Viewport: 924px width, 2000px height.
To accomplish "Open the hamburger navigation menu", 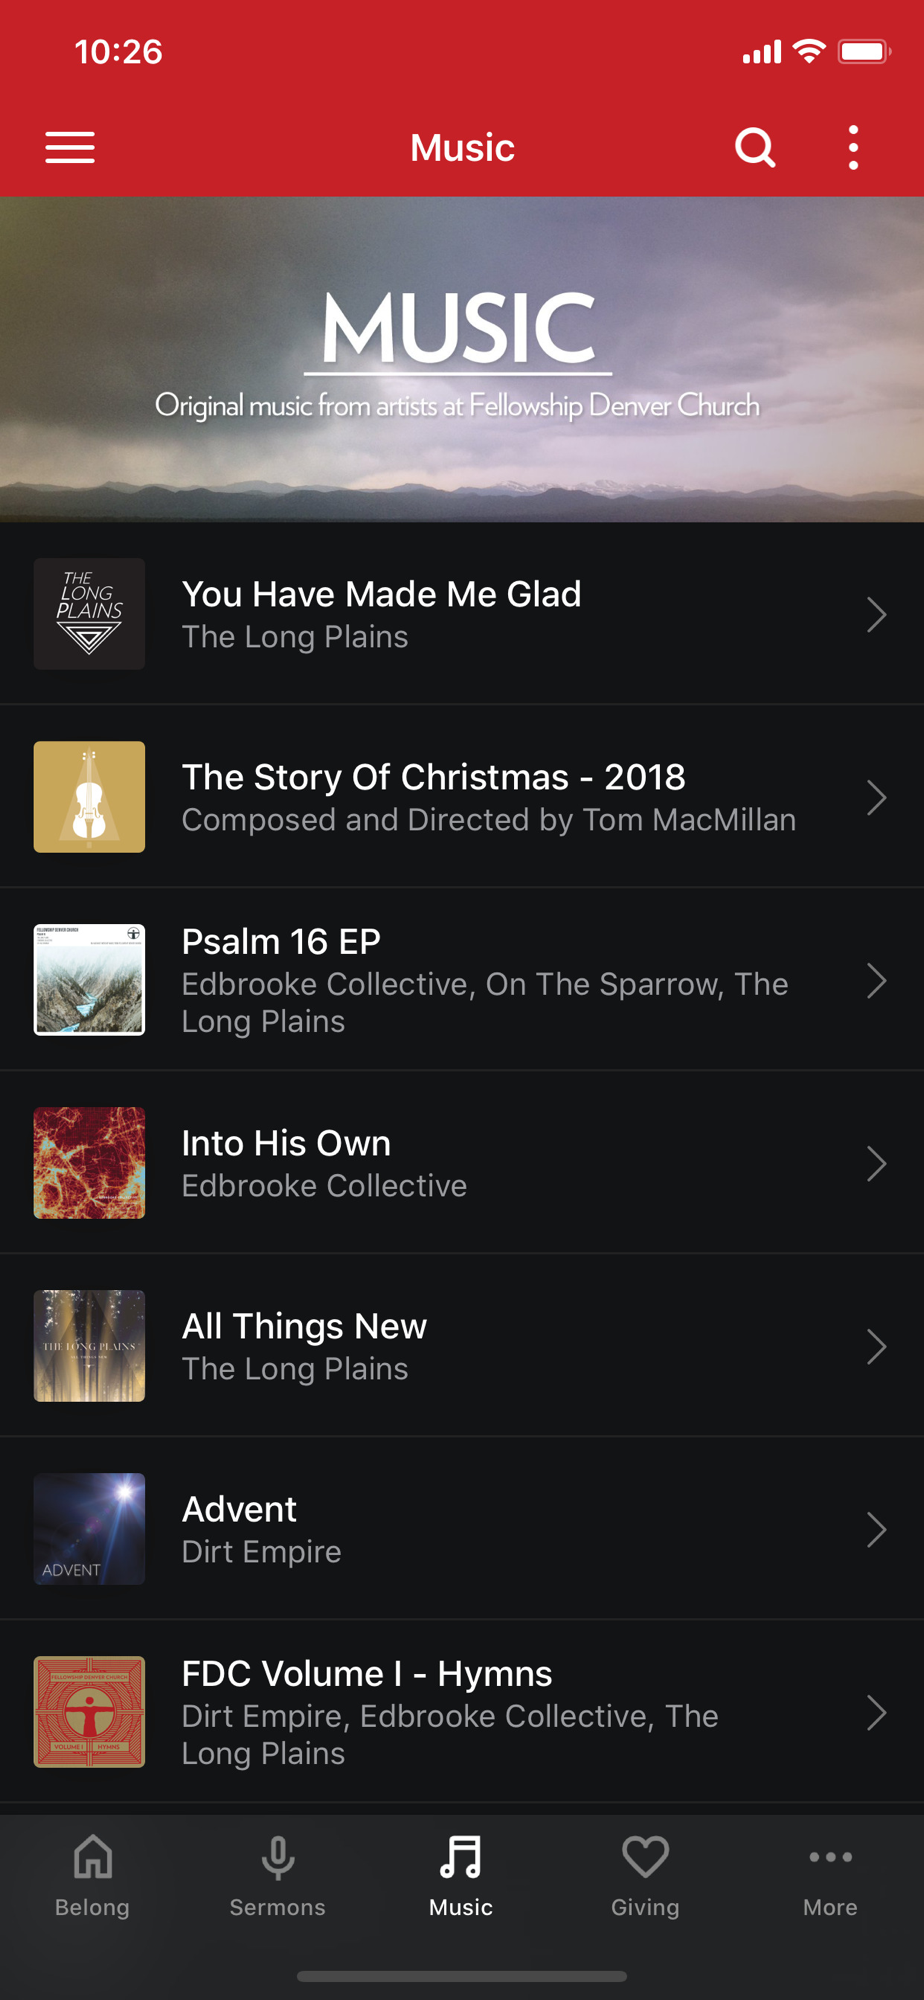I will click(x=70, y=148).
